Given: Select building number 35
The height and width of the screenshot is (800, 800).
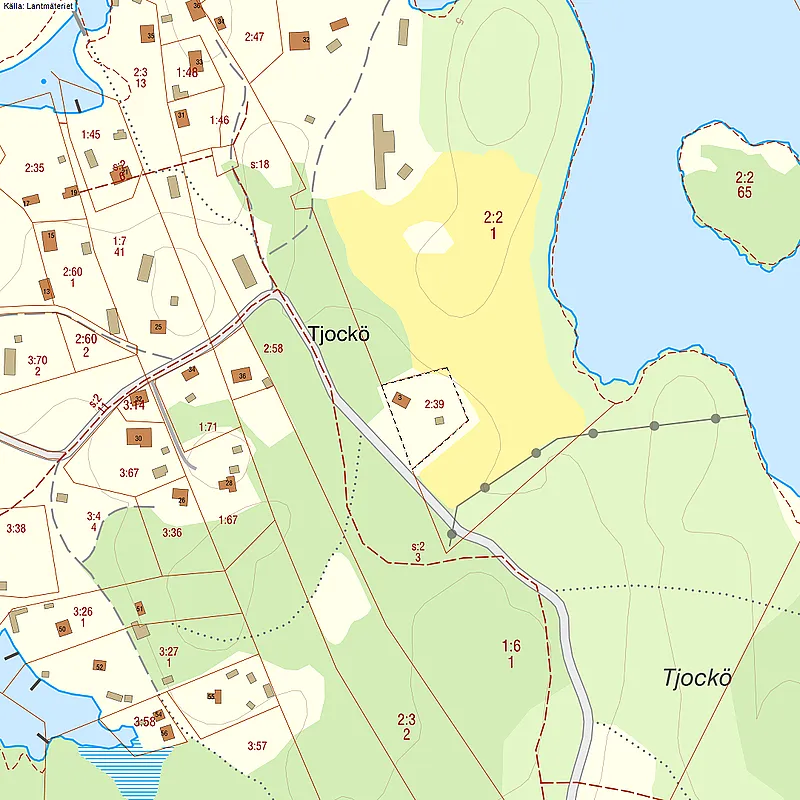Looking at the screenshot, I should click(x=147, y=34).
